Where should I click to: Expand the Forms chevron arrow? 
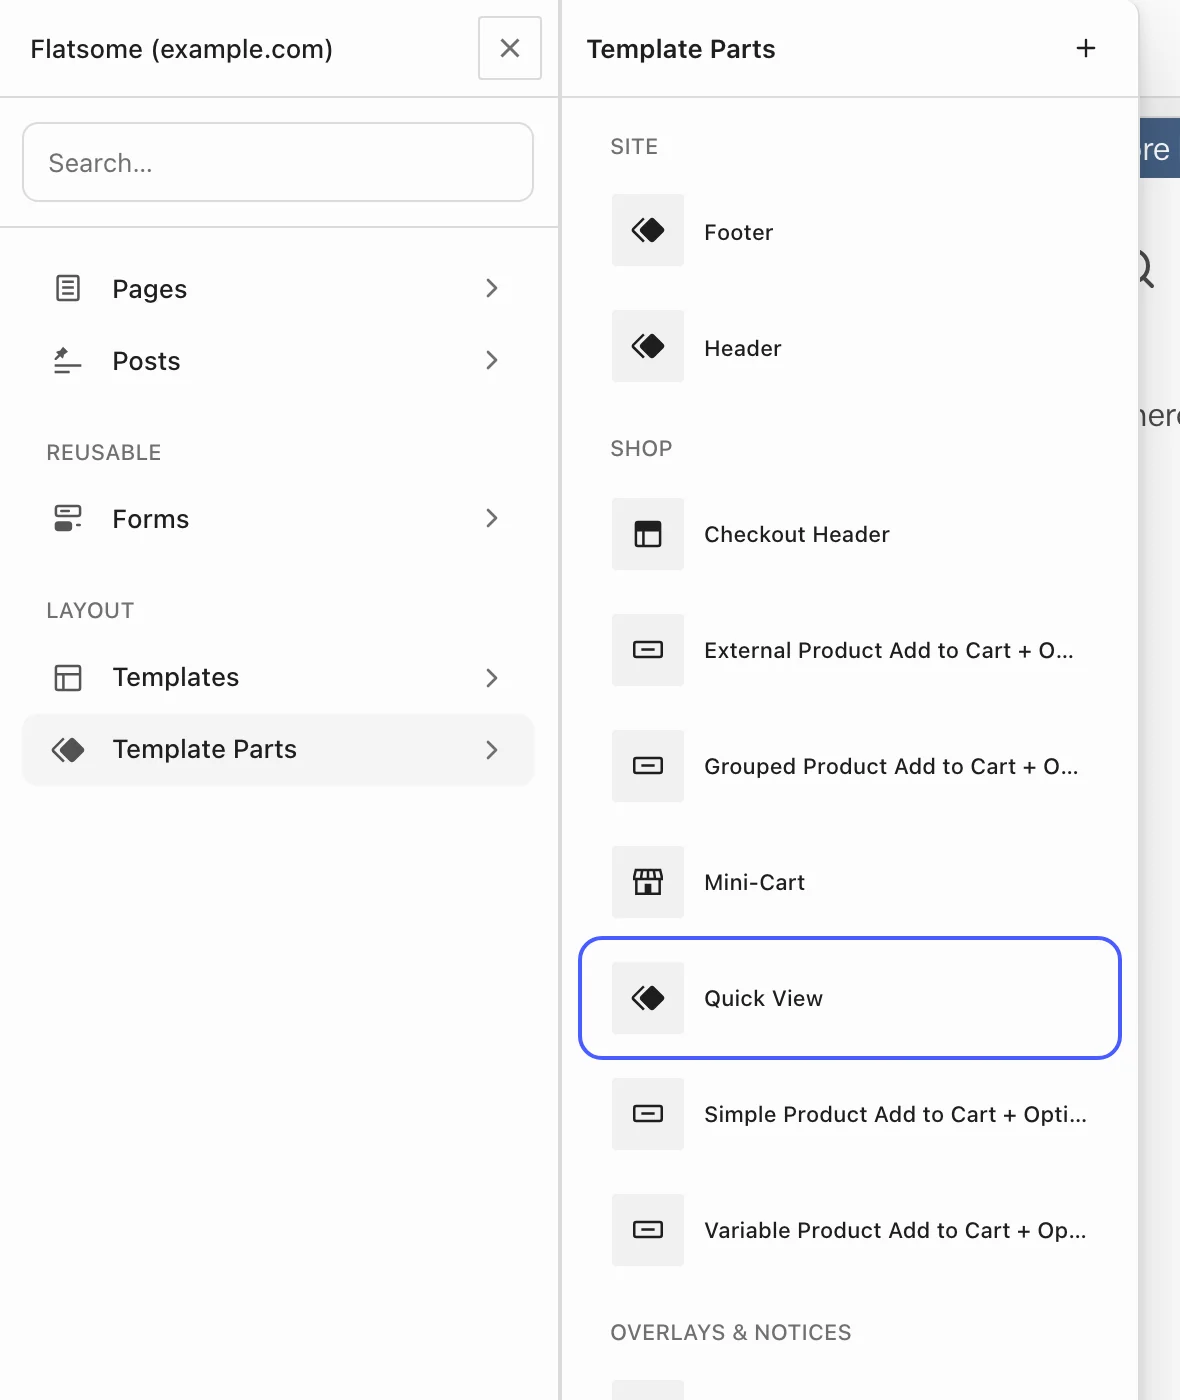coord(492,518)
